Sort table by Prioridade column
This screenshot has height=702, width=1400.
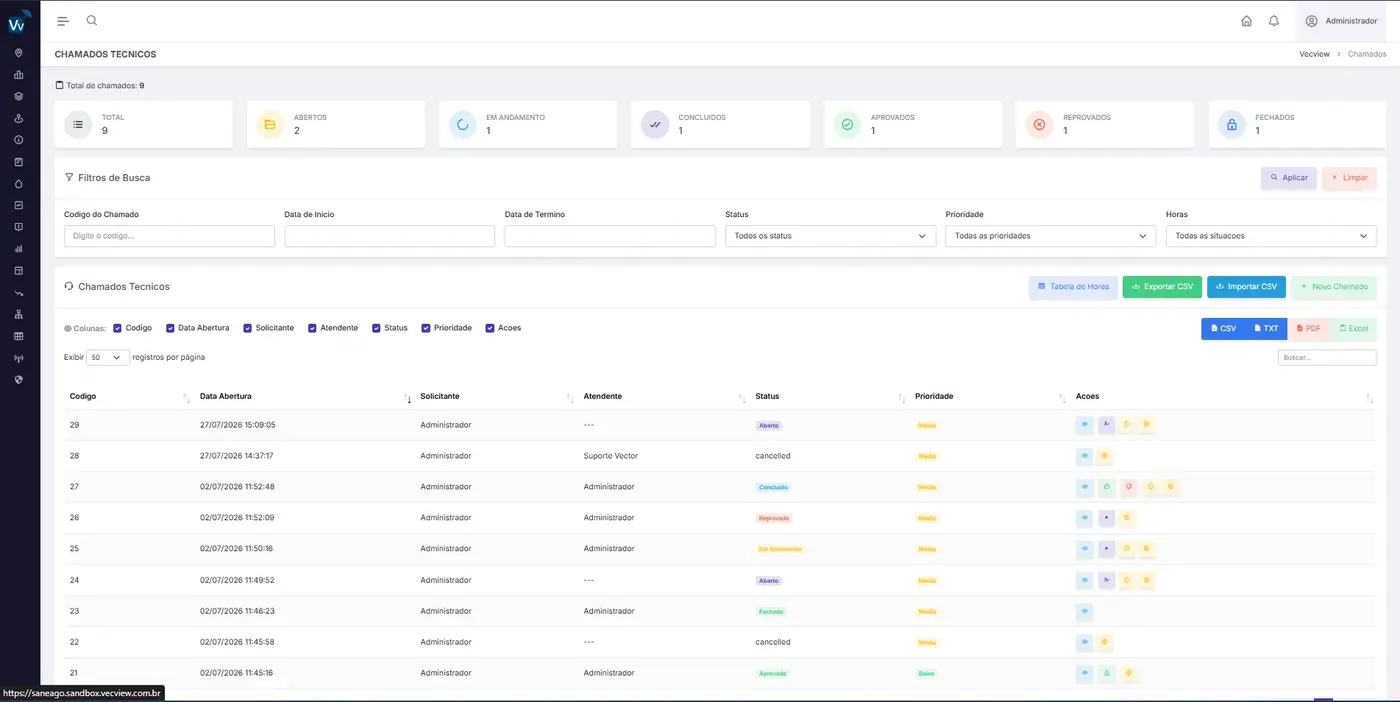[991, 397]
